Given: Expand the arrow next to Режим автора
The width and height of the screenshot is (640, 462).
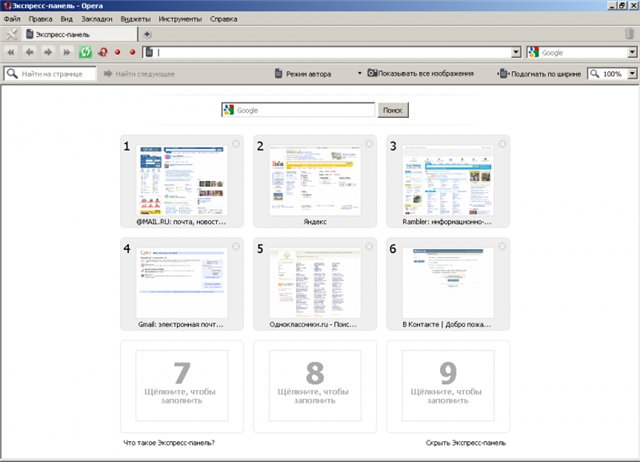Looking at the screenshot, I should (359, 73).
